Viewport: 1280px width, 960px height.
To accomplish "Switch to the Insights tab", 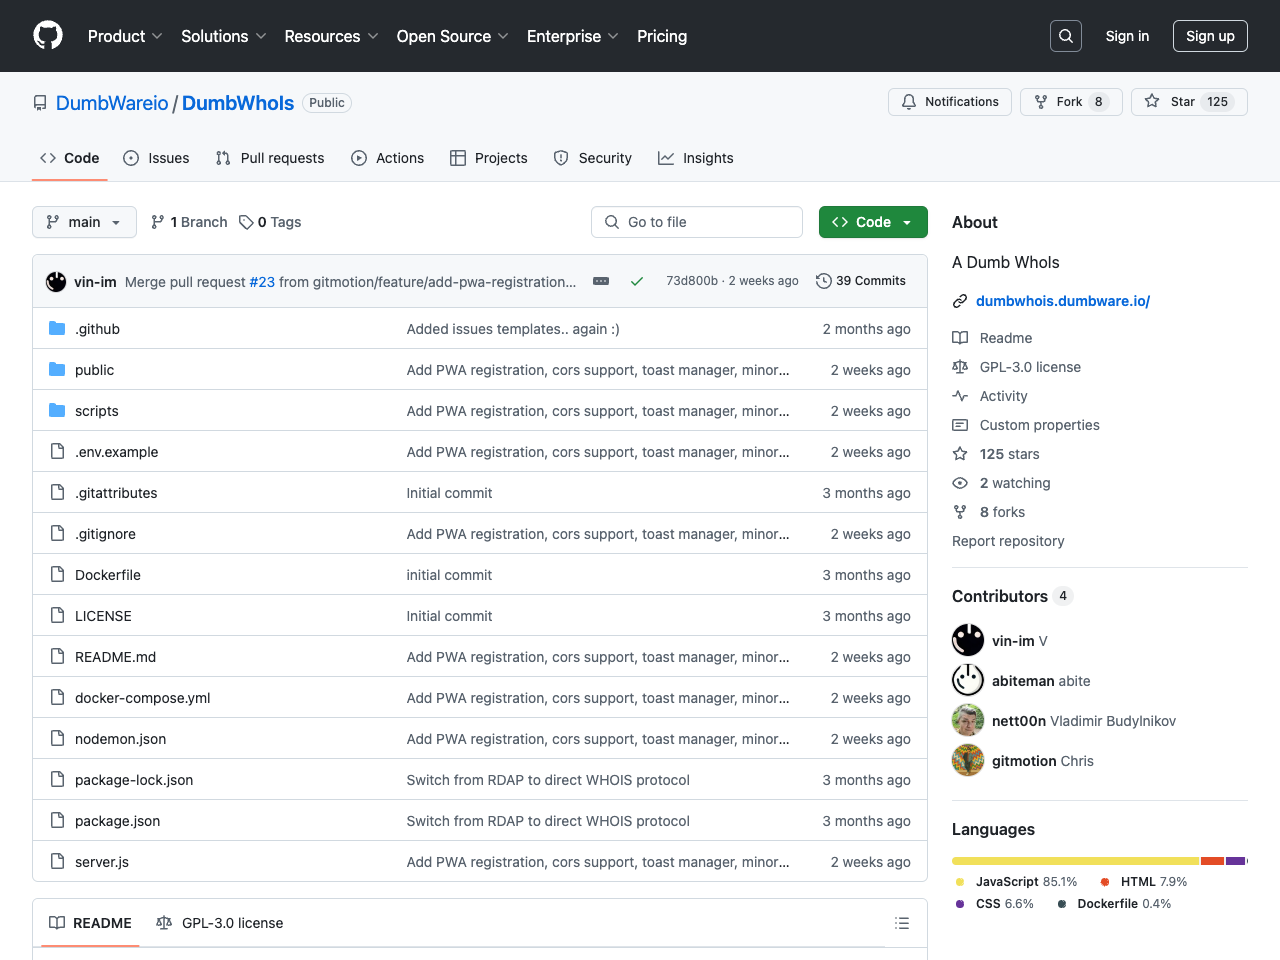I will click(x=695, y=158).
